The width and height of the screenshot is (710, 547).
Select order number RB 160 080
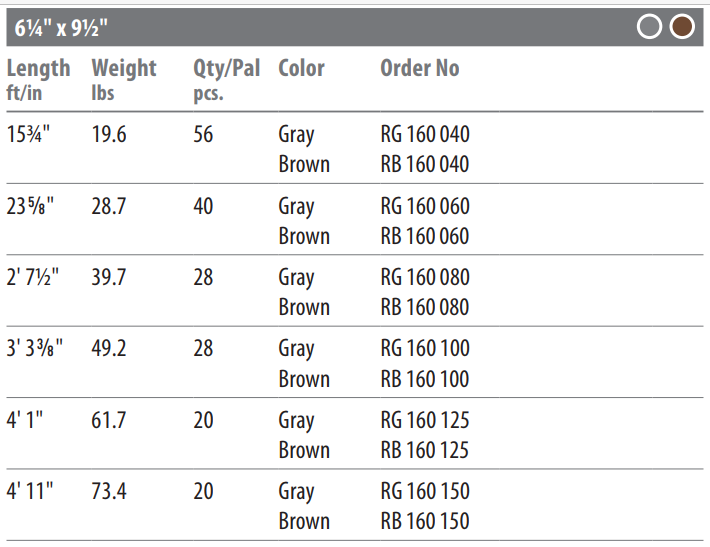tap(425, 307)
